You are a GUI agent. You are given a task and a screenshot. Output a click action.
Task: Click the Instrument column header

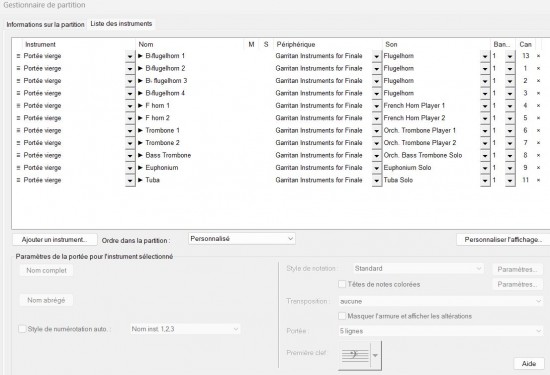click(x=79, y=44)
